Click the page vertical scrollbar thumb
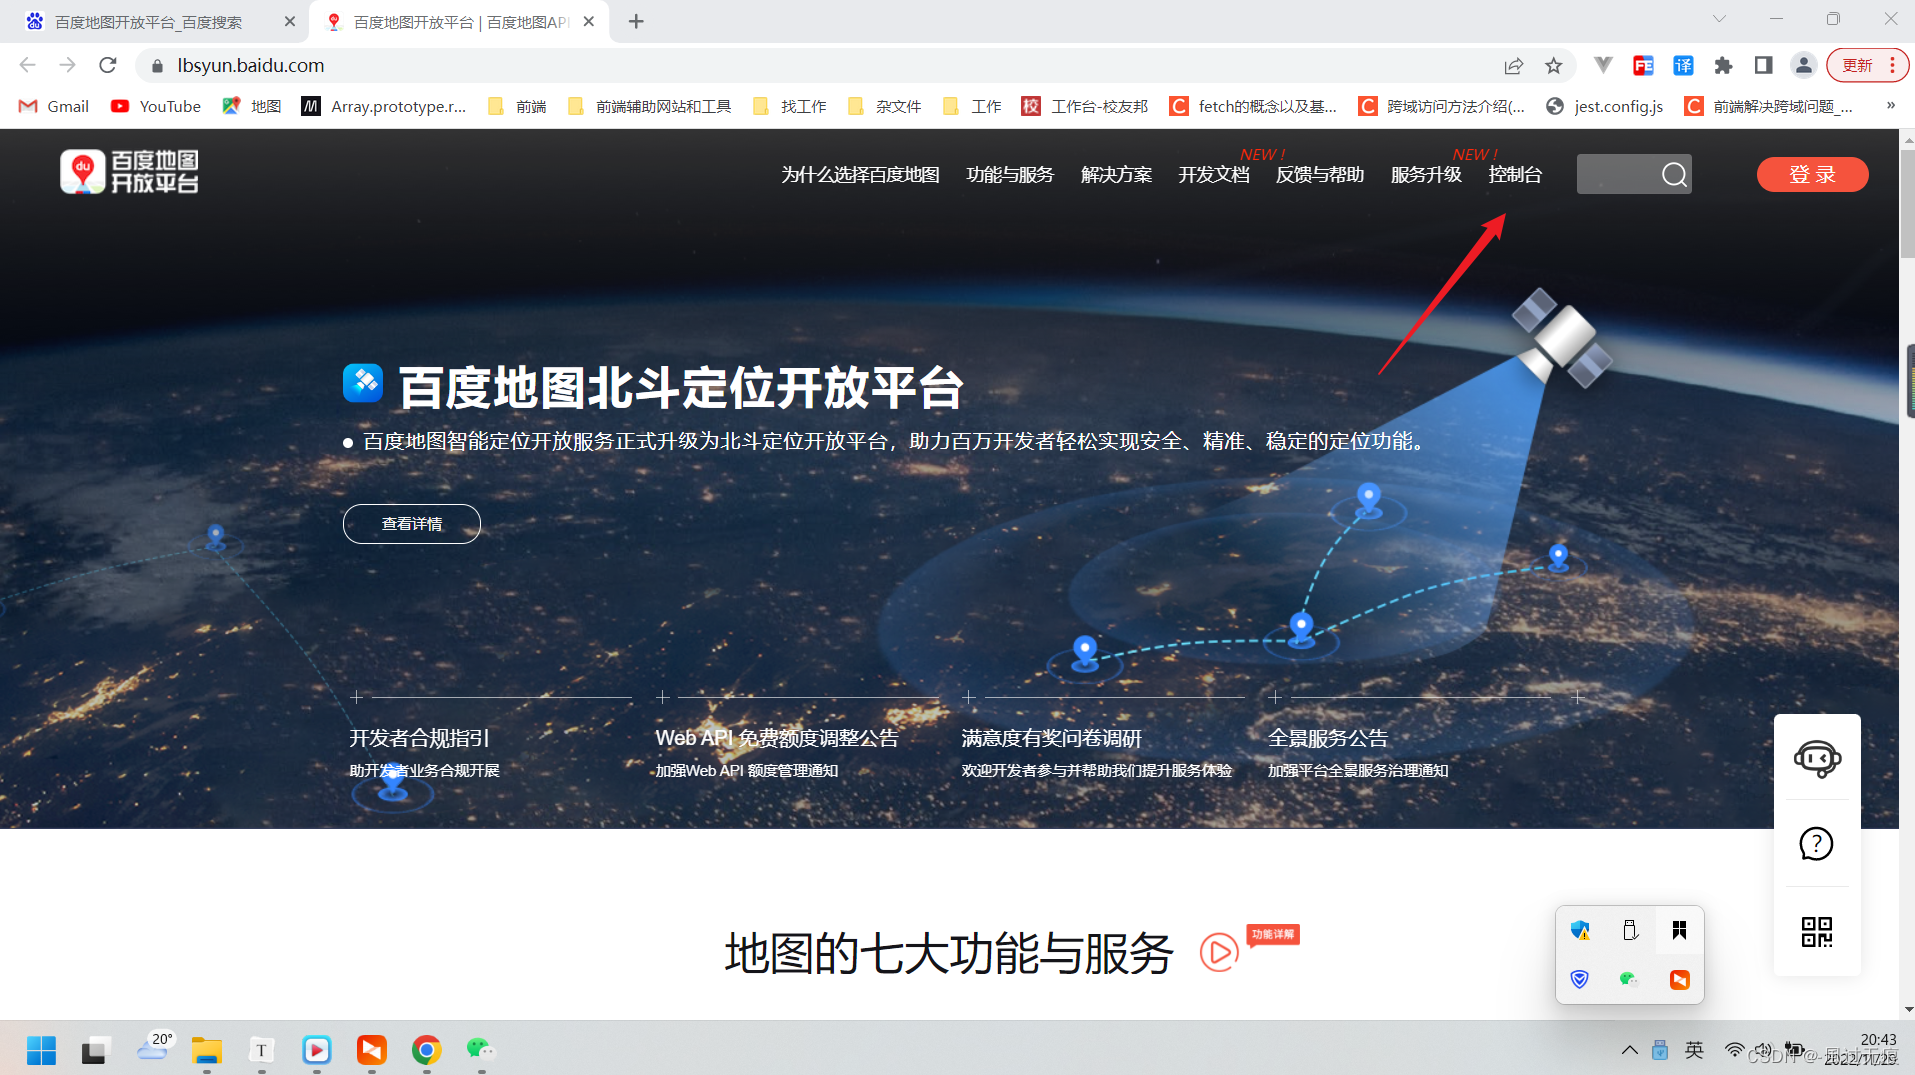 (1907, 205)
